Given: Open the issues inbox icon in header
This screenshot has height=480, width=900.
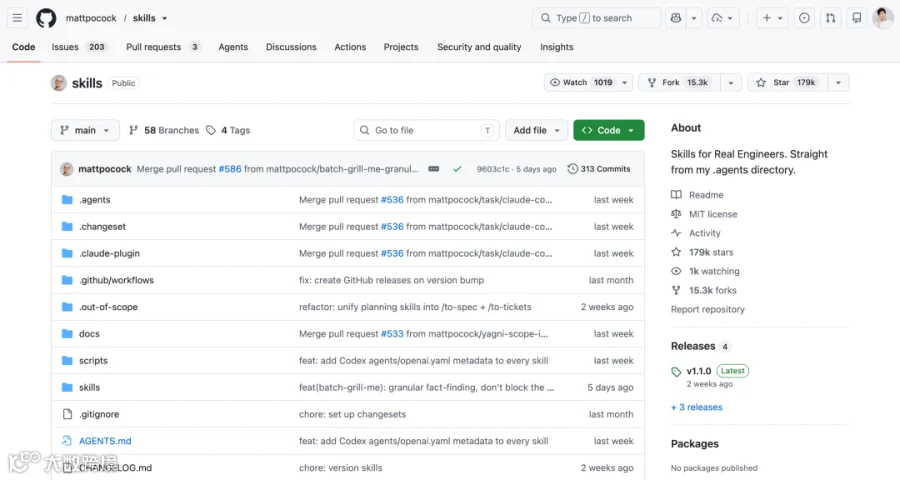Looking at the screenshot, I should 804,18.
